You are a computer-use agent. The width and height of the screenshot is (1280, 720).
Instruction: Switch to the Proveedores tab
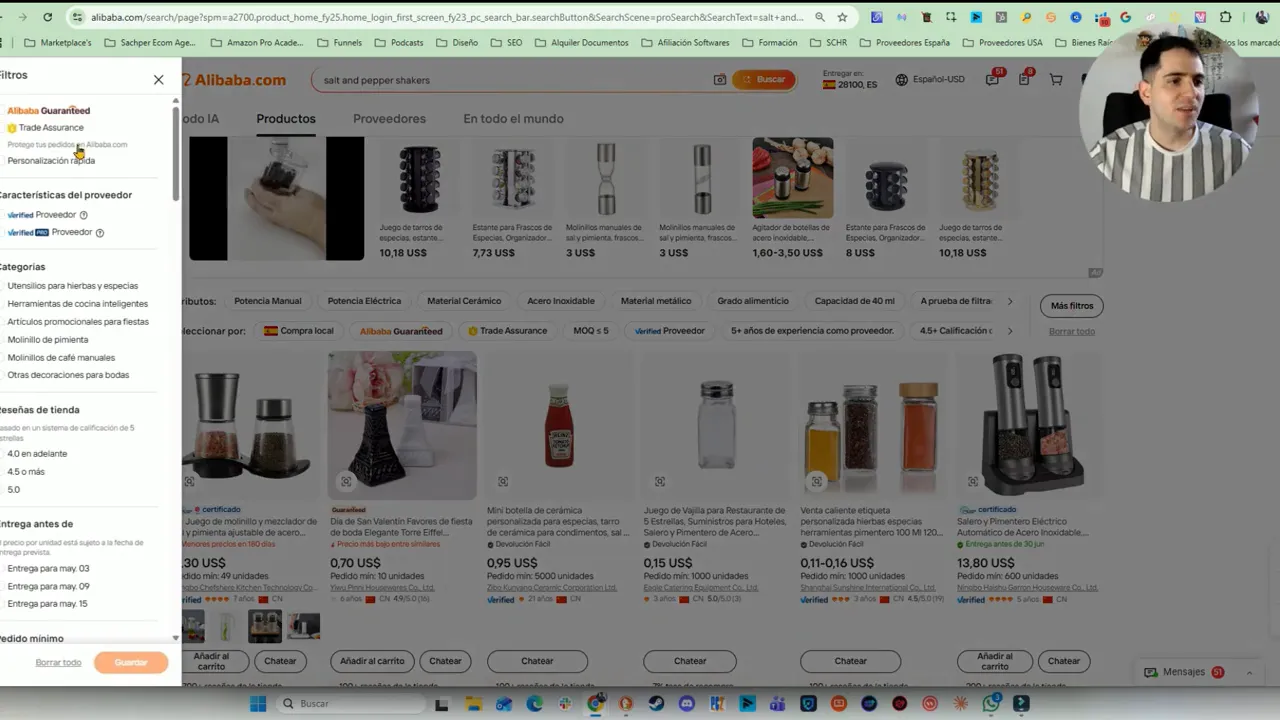389,119
